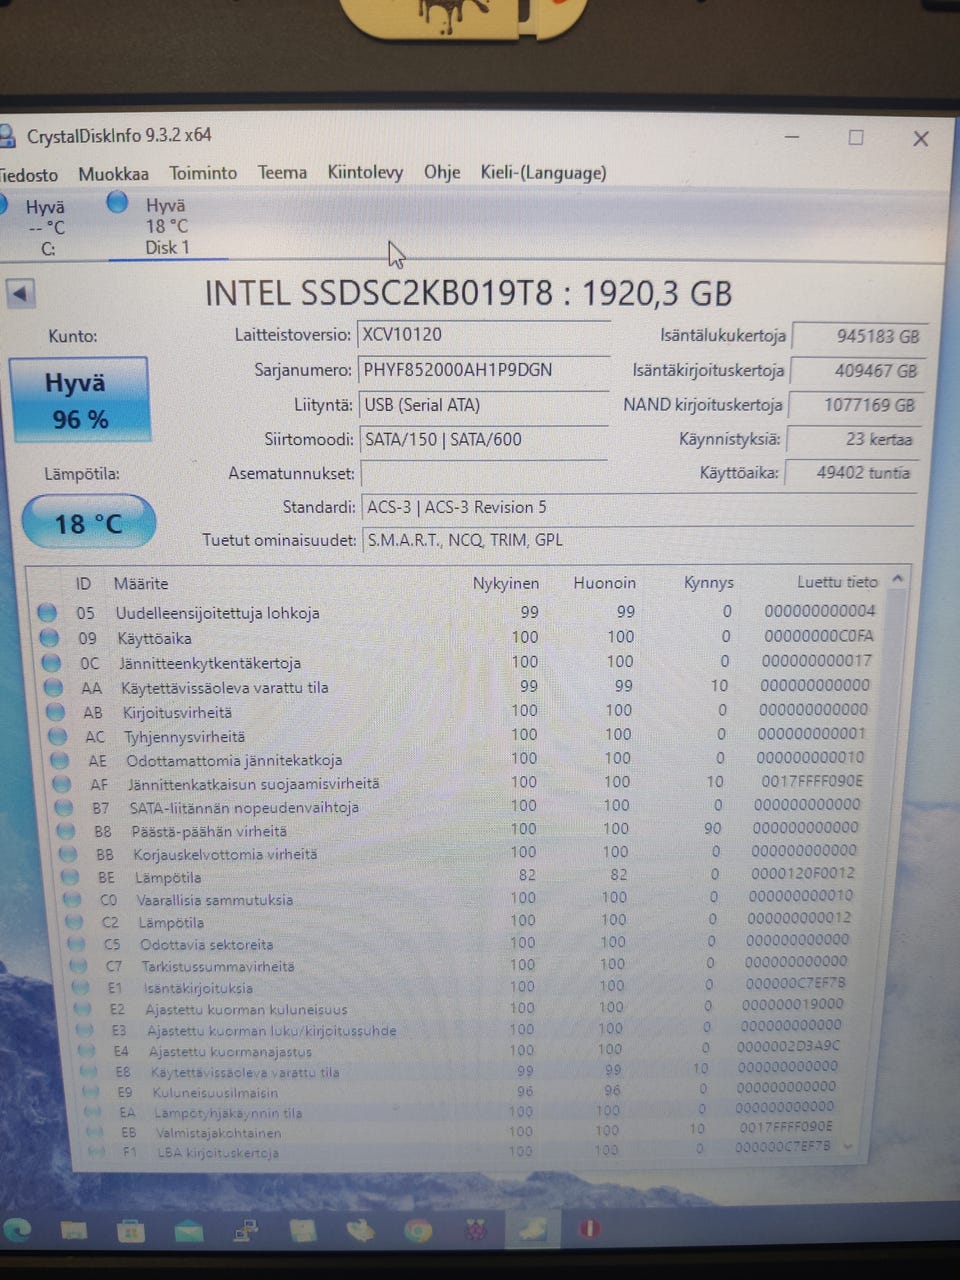Select the C: drive status icon
This screenshot has height=1280, width=960.
point(3,205)
